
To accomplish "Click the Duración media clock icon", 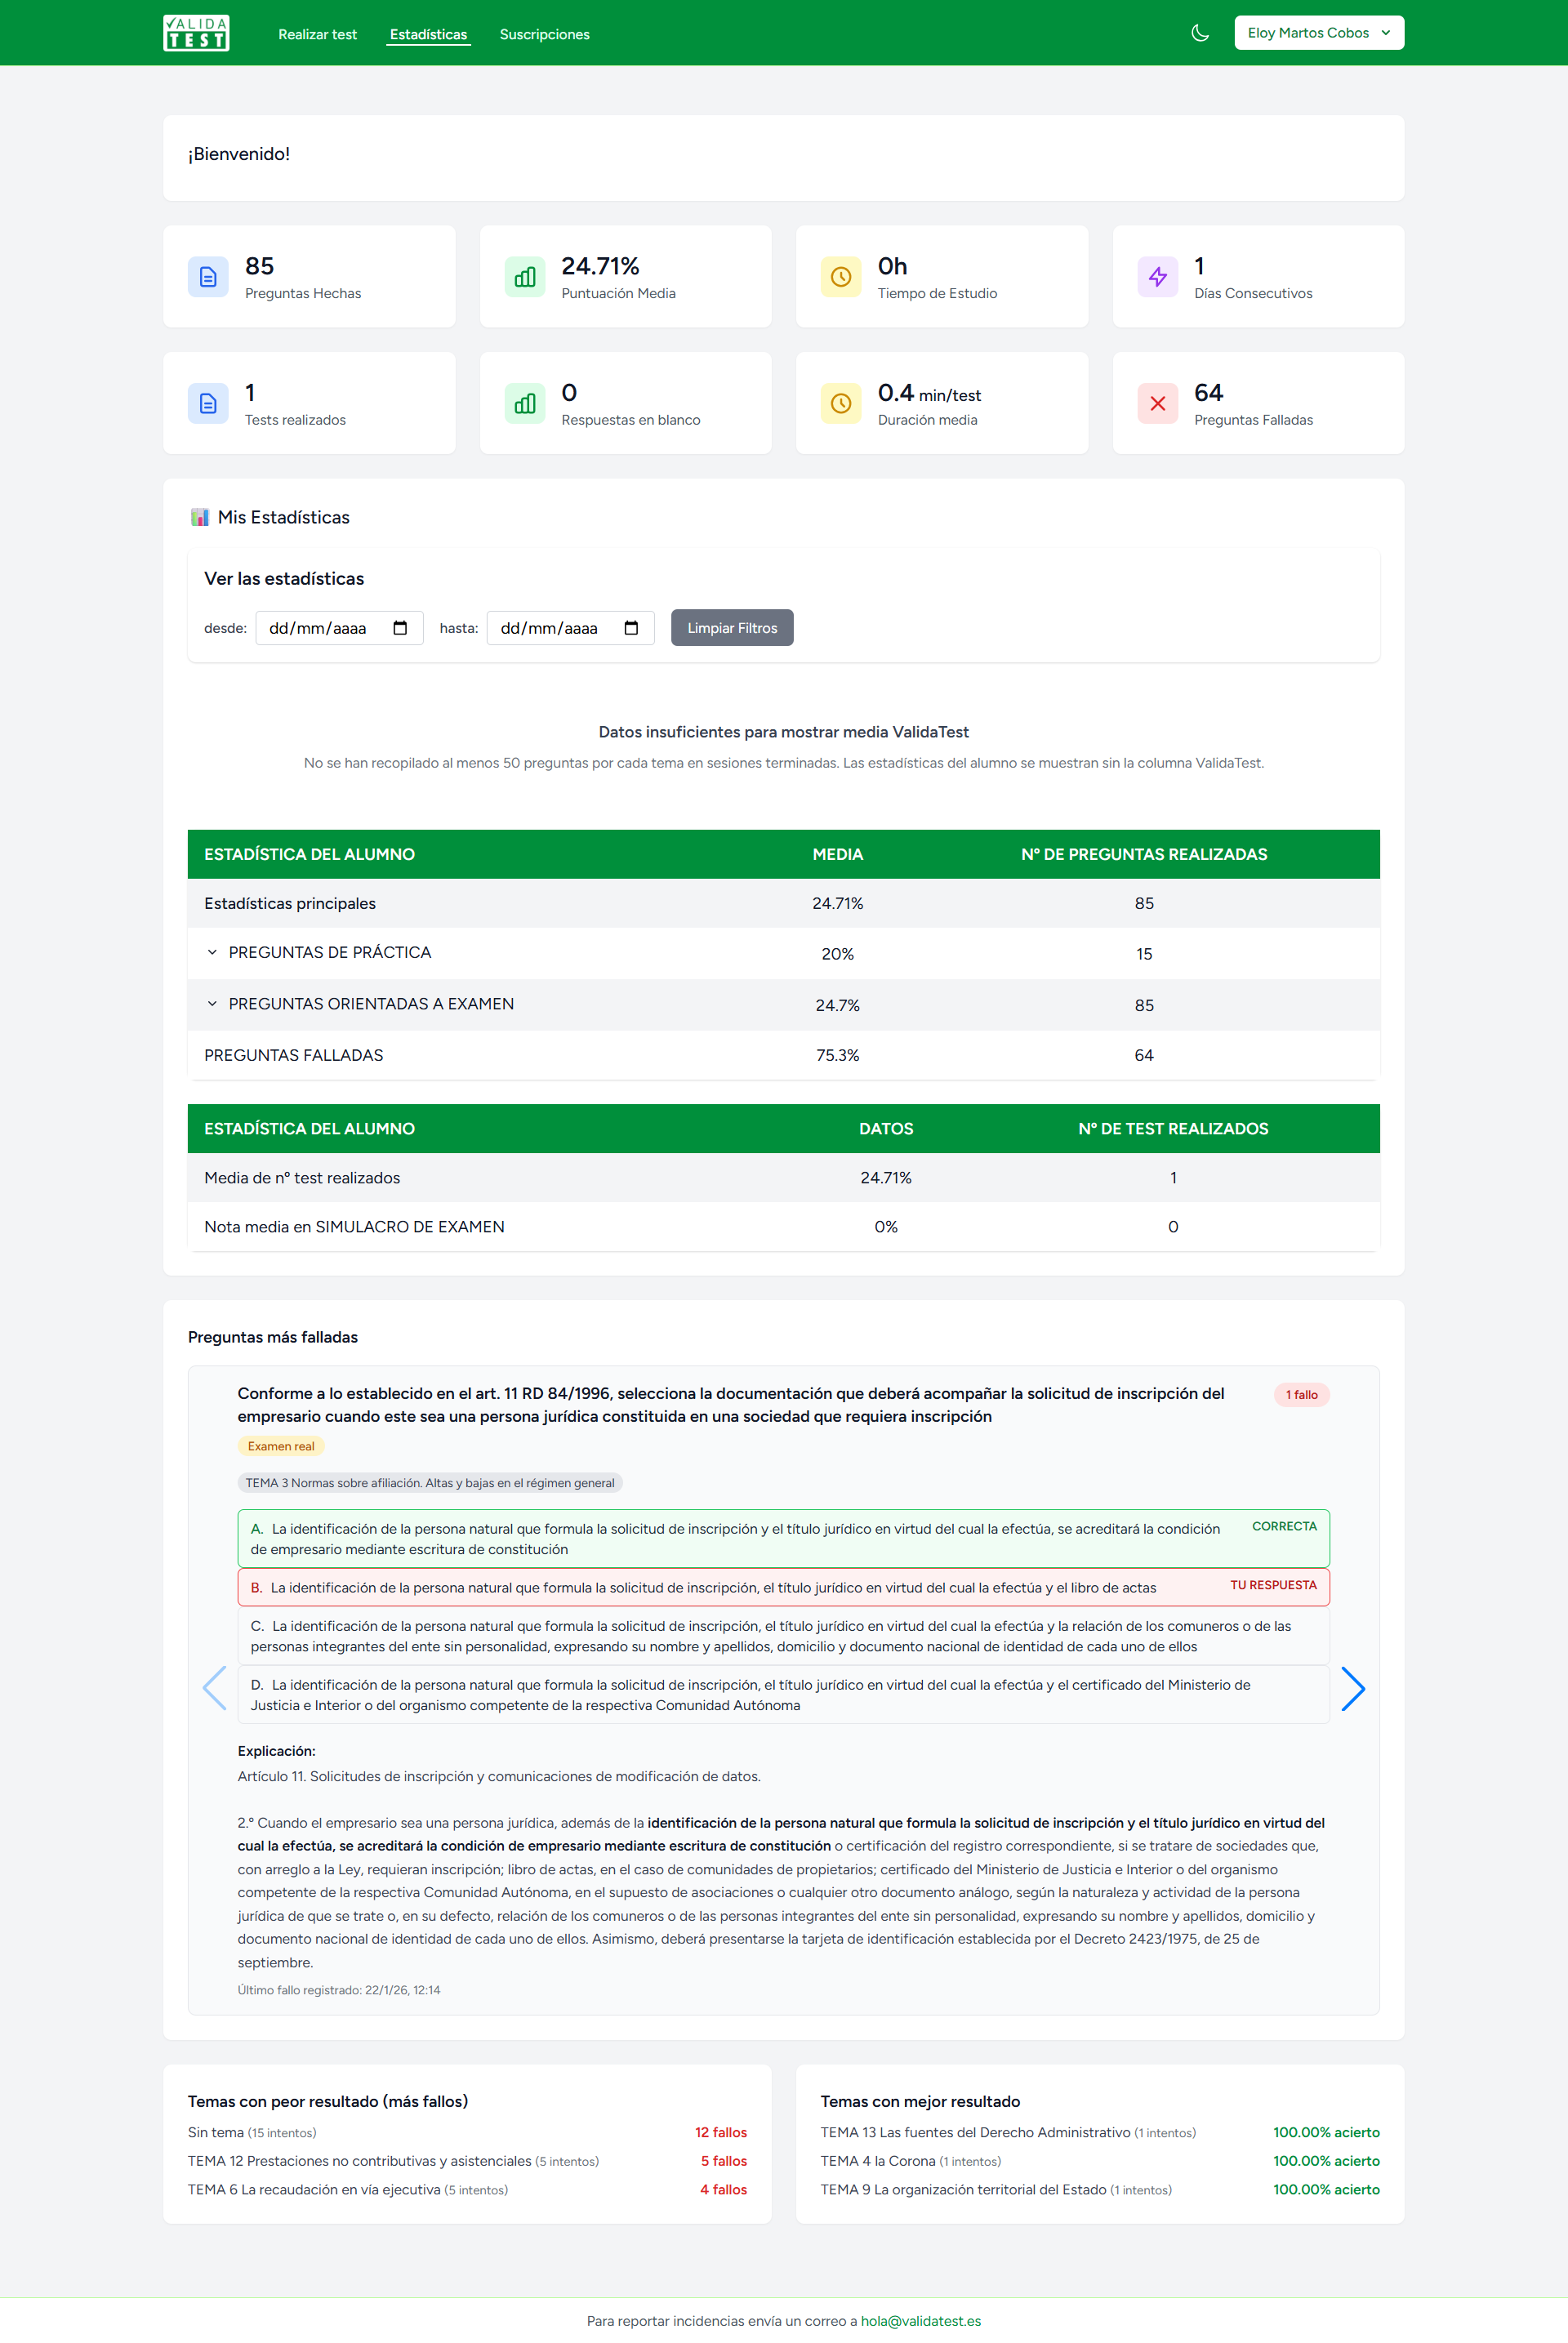I will coord(841,404).
